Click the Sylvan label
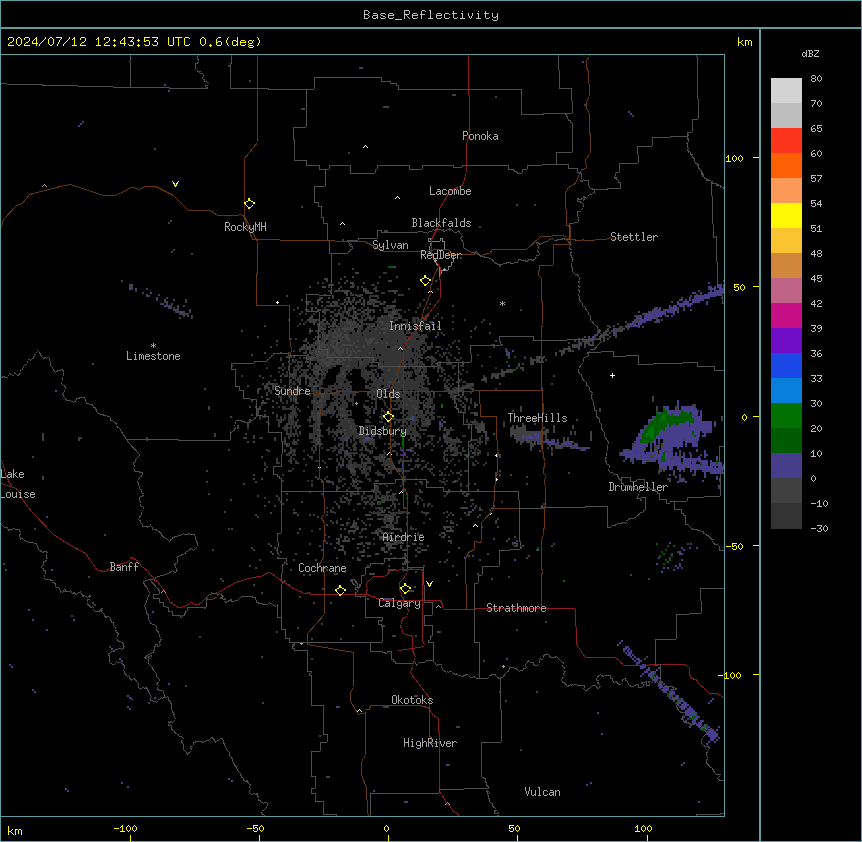 tap(390, 245)
